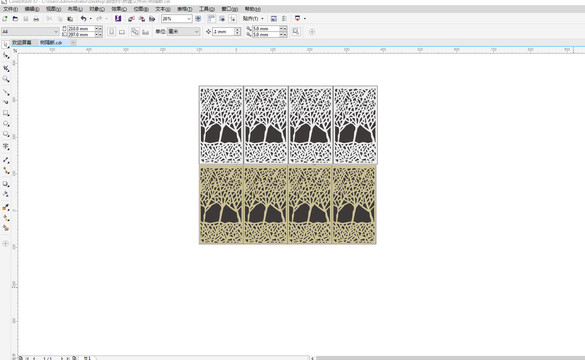The height and width of the screenshot is (360, 585).
Task: Select the Color Eyedropper tool
Action: pos(6,207)
